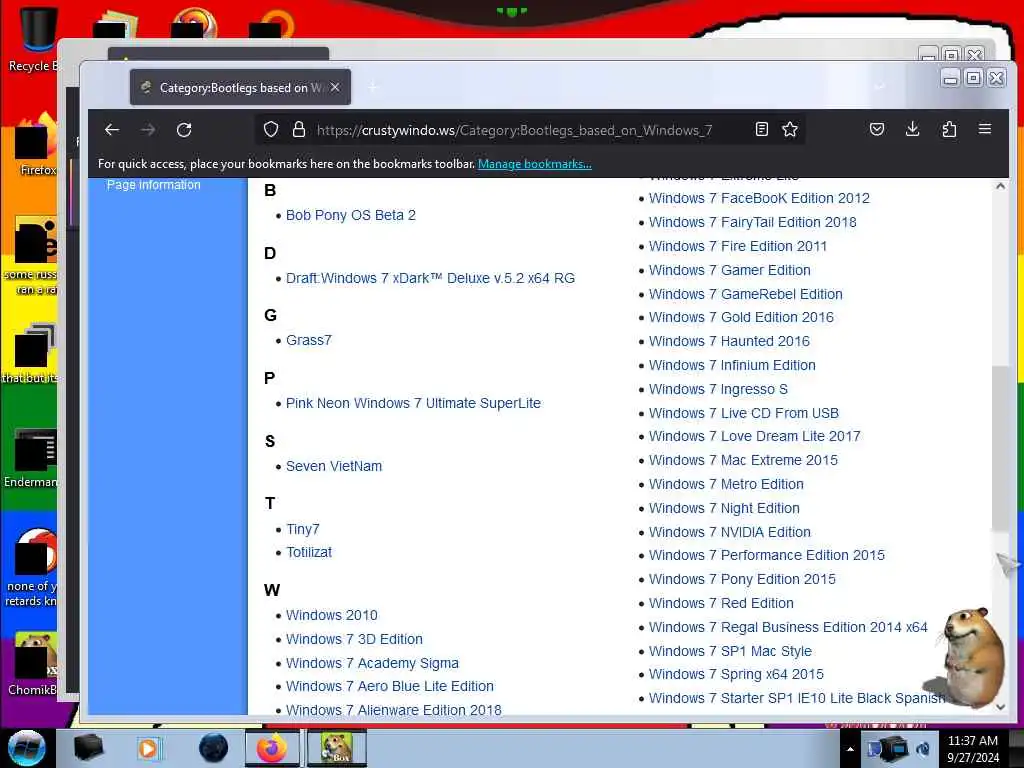Open the Tiny7 article
The height and width of the screenshot is (768, 1024).
[x=302, y=529]
